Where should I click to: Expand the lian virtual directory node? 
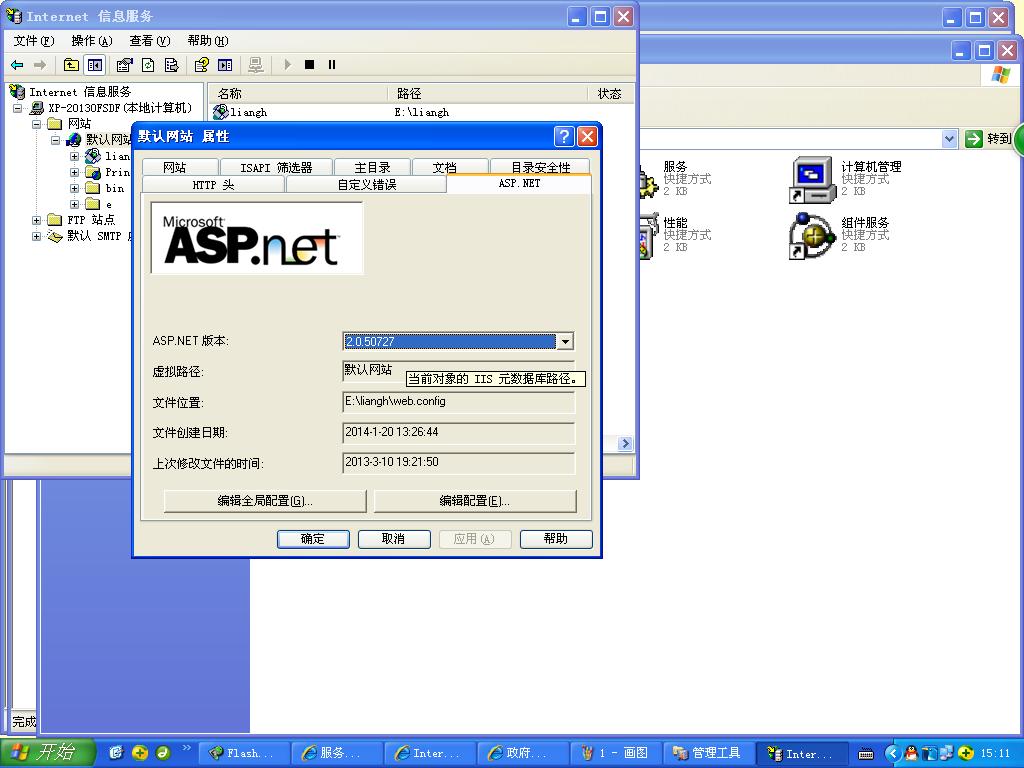74,156
